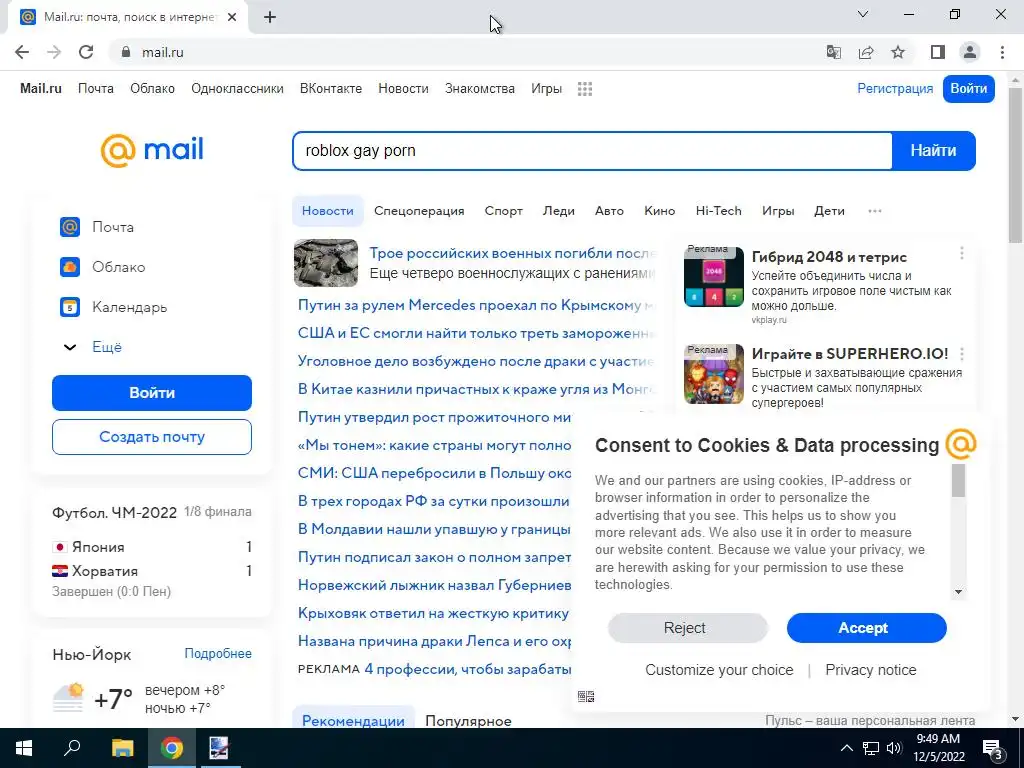1024x768 pixels.
Task: Go back with browser back arrow
Action: (x=22, y=52)
